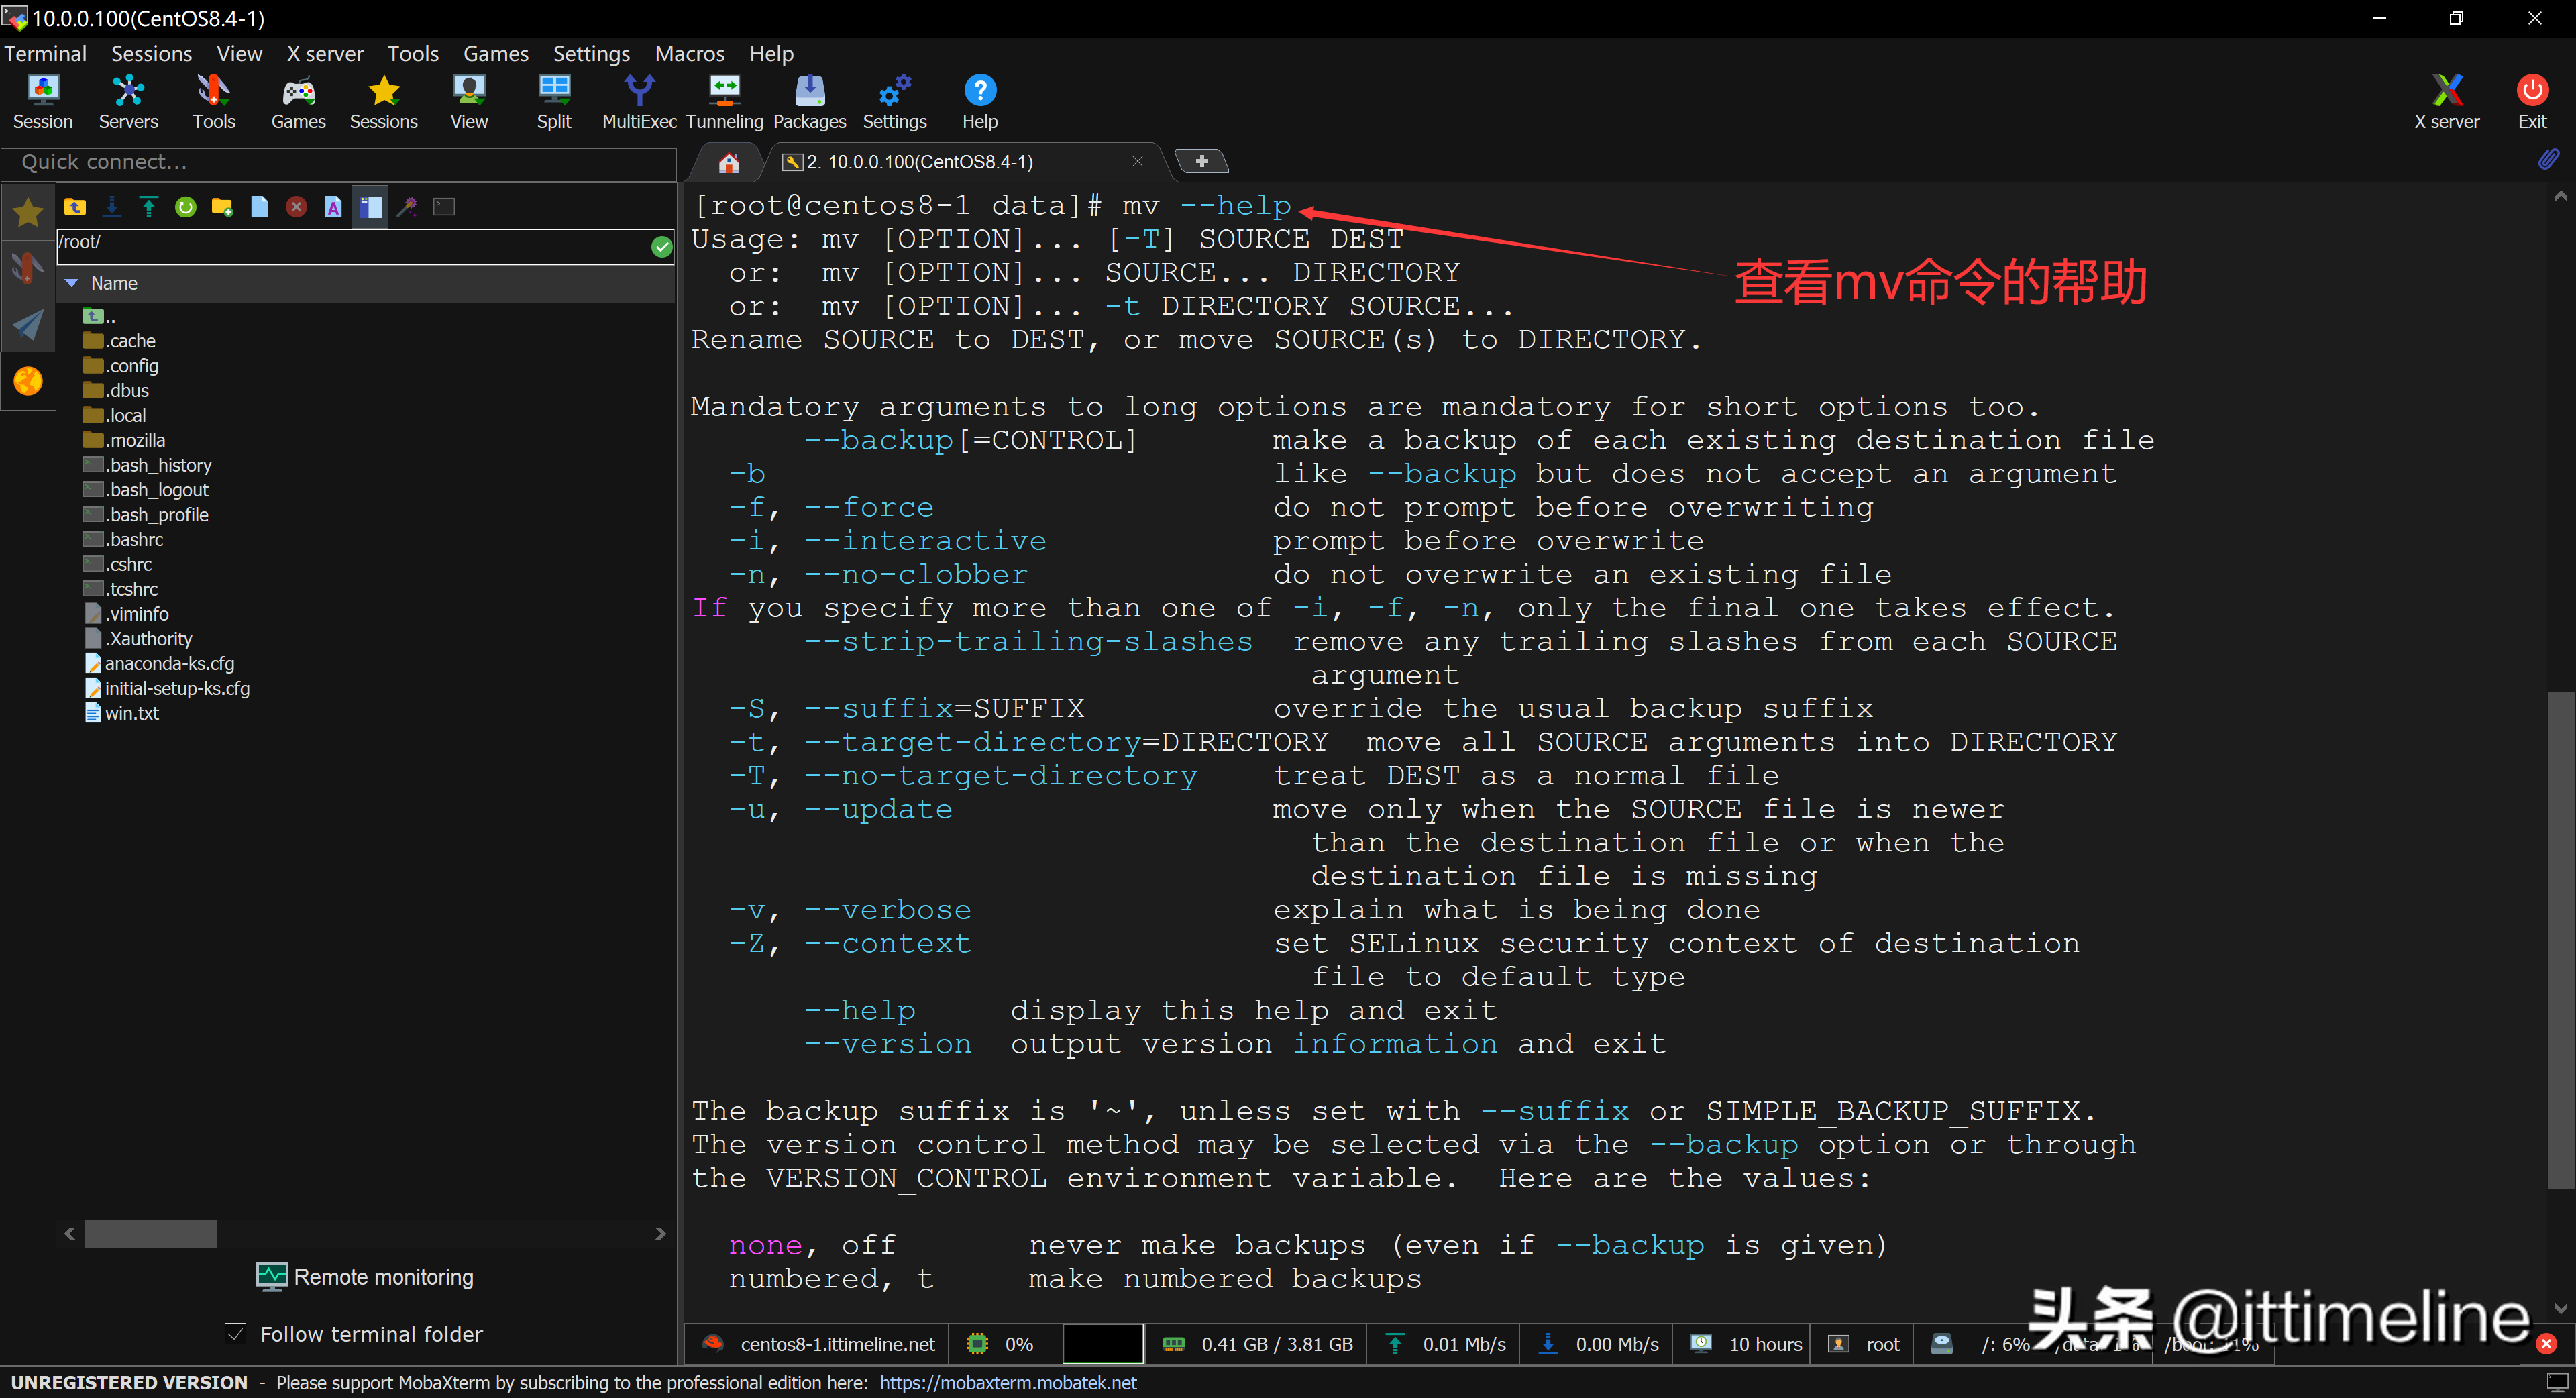Click the Remote monitoring button
Image resolution: width=2576 pixels, height=1398 pixels.
365,1277
